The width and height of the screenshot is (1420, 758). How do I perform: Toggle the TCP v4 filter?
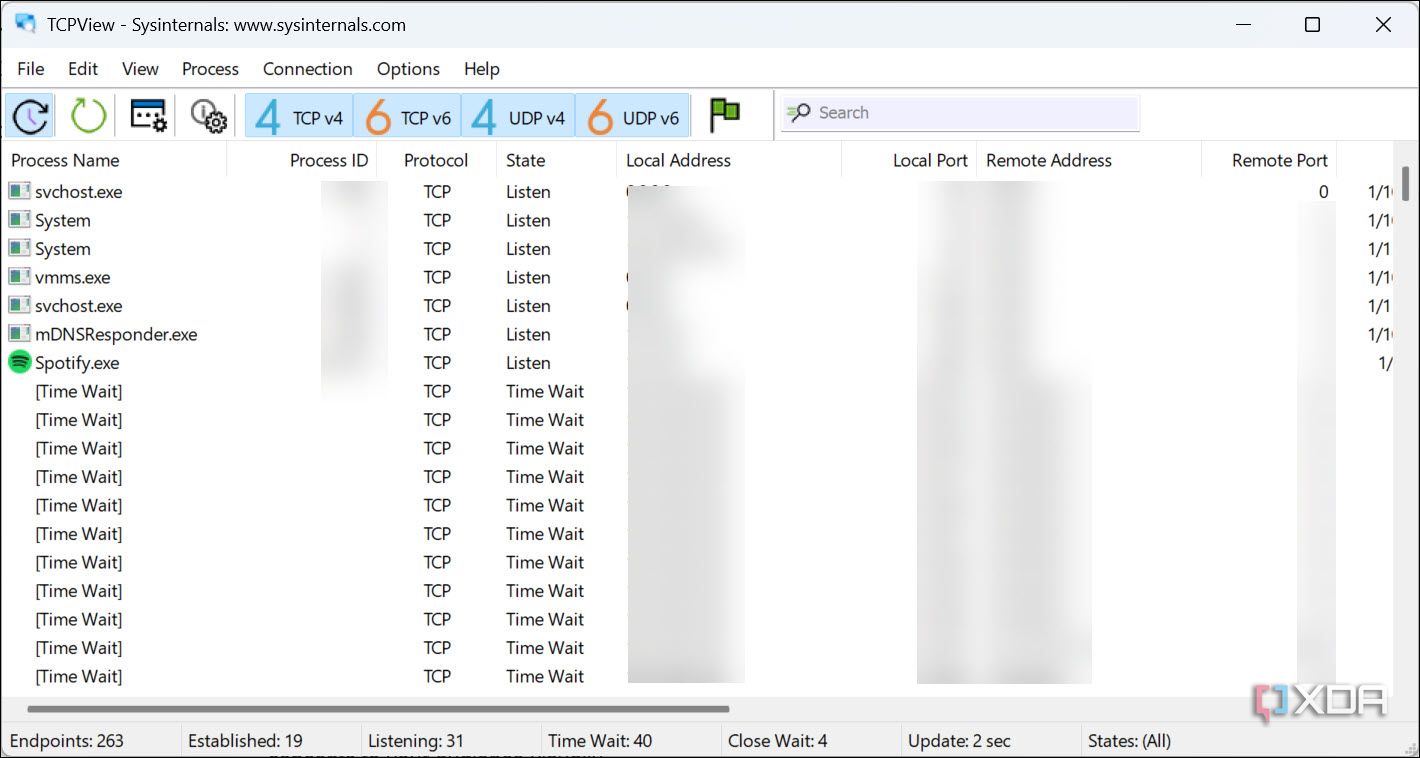pyautogui.click(x=298, y=116)
